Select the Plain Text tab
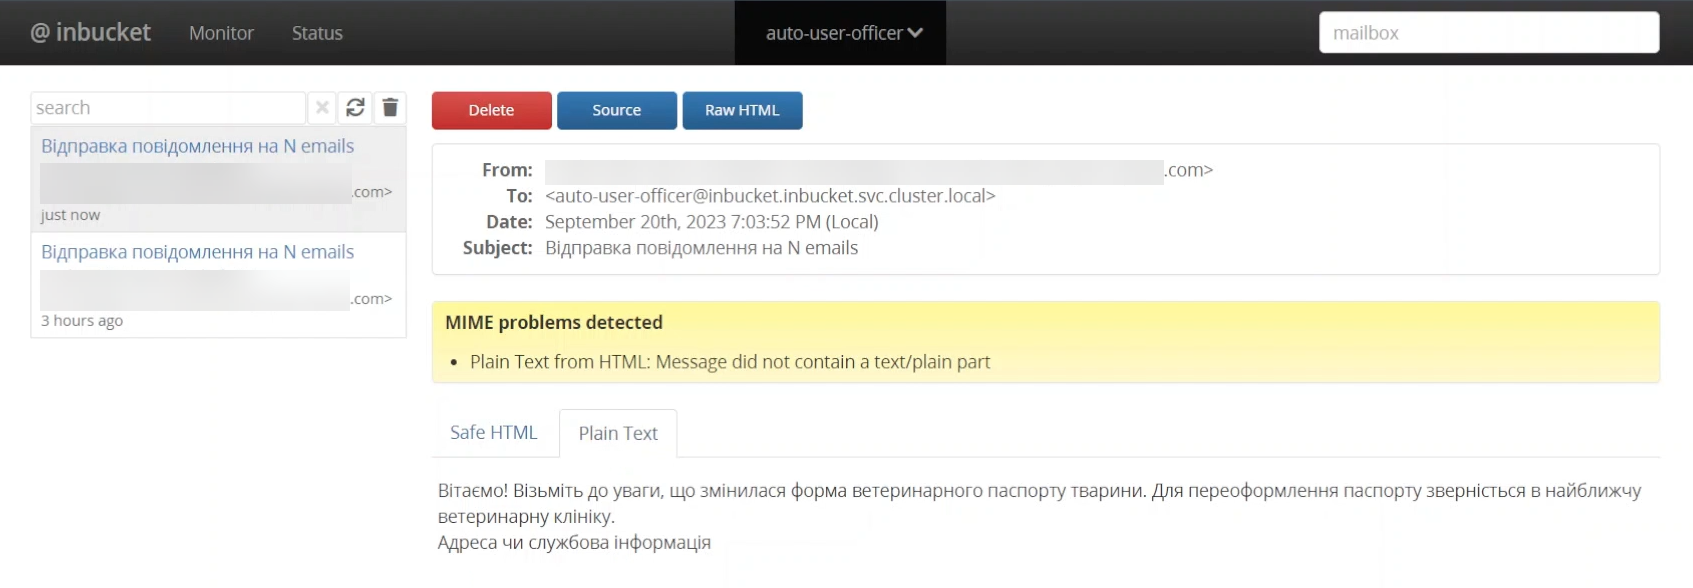Screen dimensions: 1693x588 click(618, 433)
